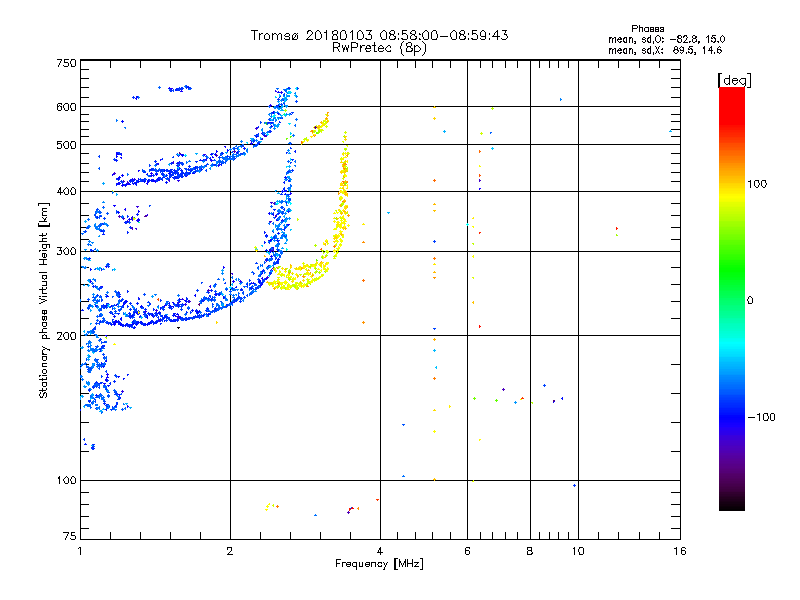This screenshot has height=600, width=800.
Task: Select the 'mean, sd,O: -82.8, 15.0' line
Action: pyautogui.click(x=666, y=39)
